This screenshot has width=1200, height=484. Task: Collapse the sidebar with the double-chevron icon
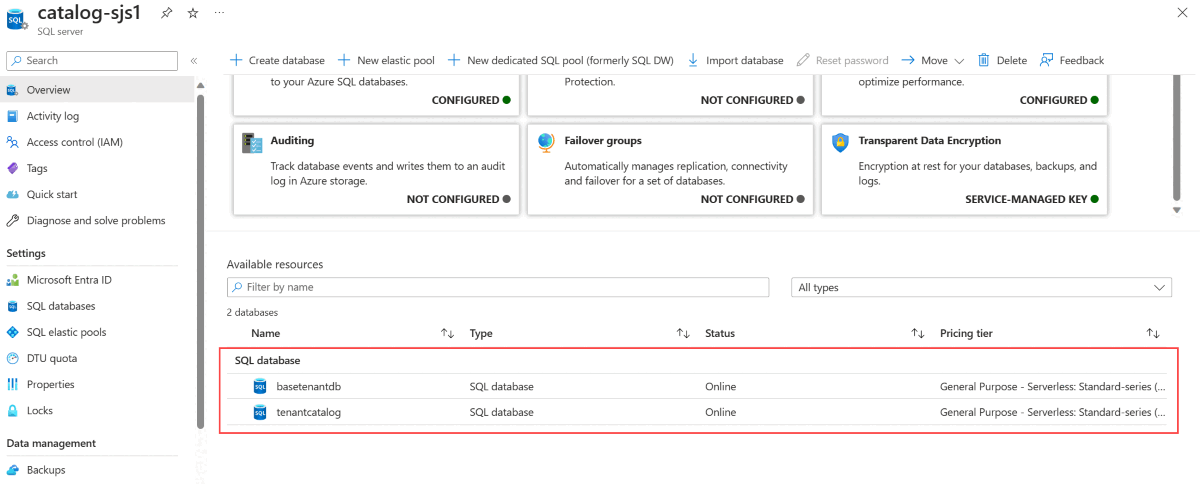tap(194, 61)
